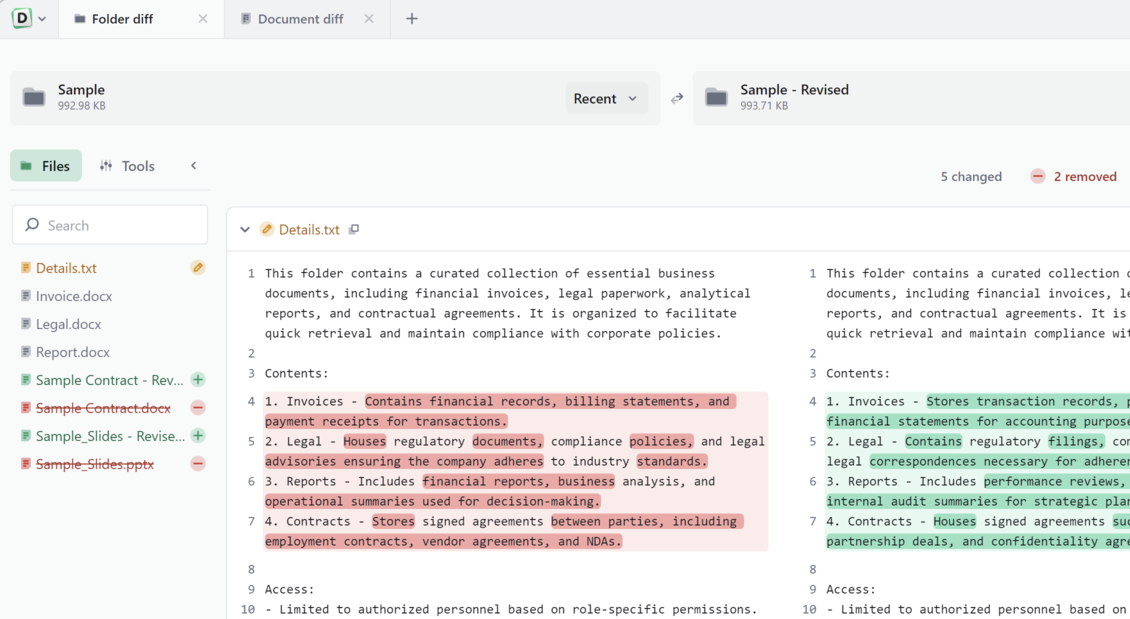The image size is (1130, 619).
Task: Open the app logo dropdown menu
Action: click(x=28, y=19)
